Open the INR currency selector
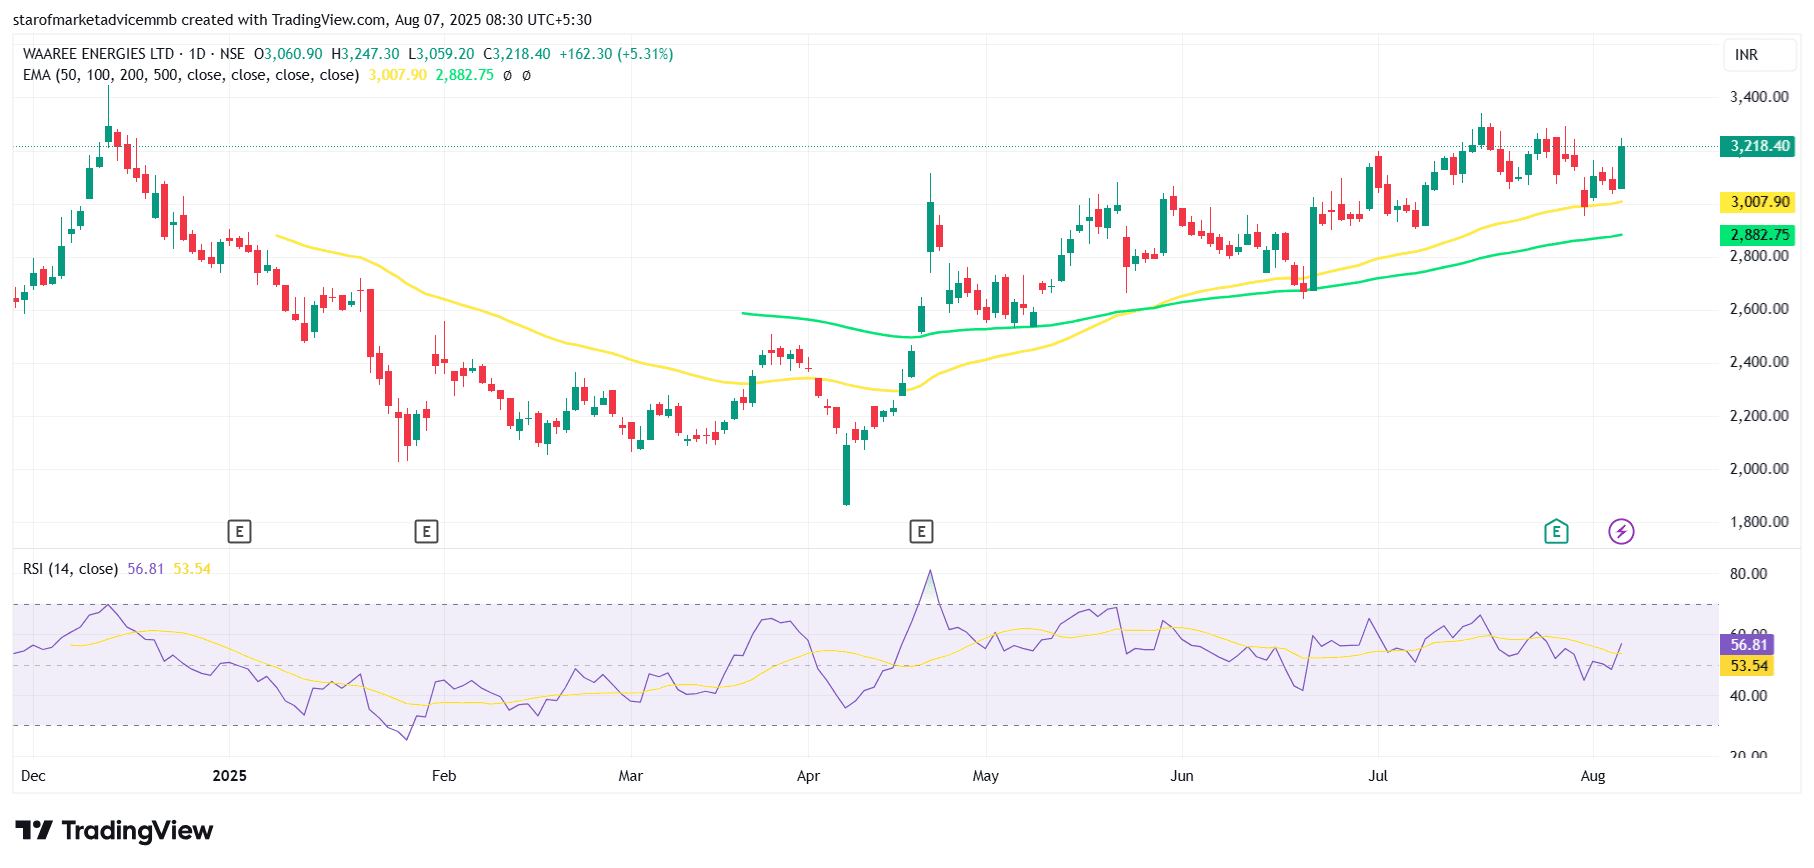The image size is (1814, 868). tap(1758, 55)
